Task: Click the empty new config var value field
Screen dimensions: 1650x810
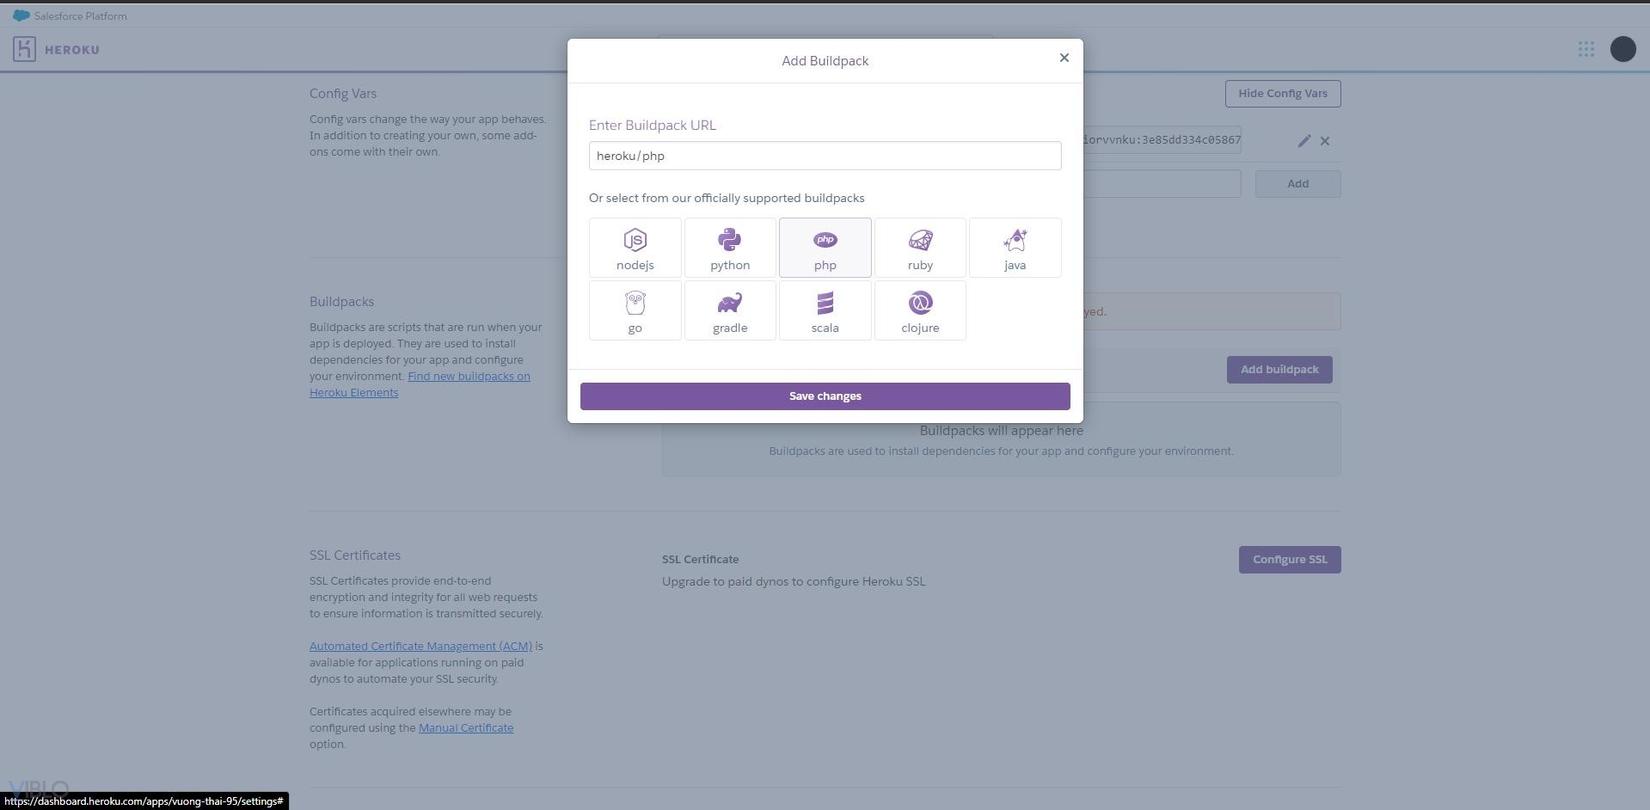Action: tap(1162, 184)
